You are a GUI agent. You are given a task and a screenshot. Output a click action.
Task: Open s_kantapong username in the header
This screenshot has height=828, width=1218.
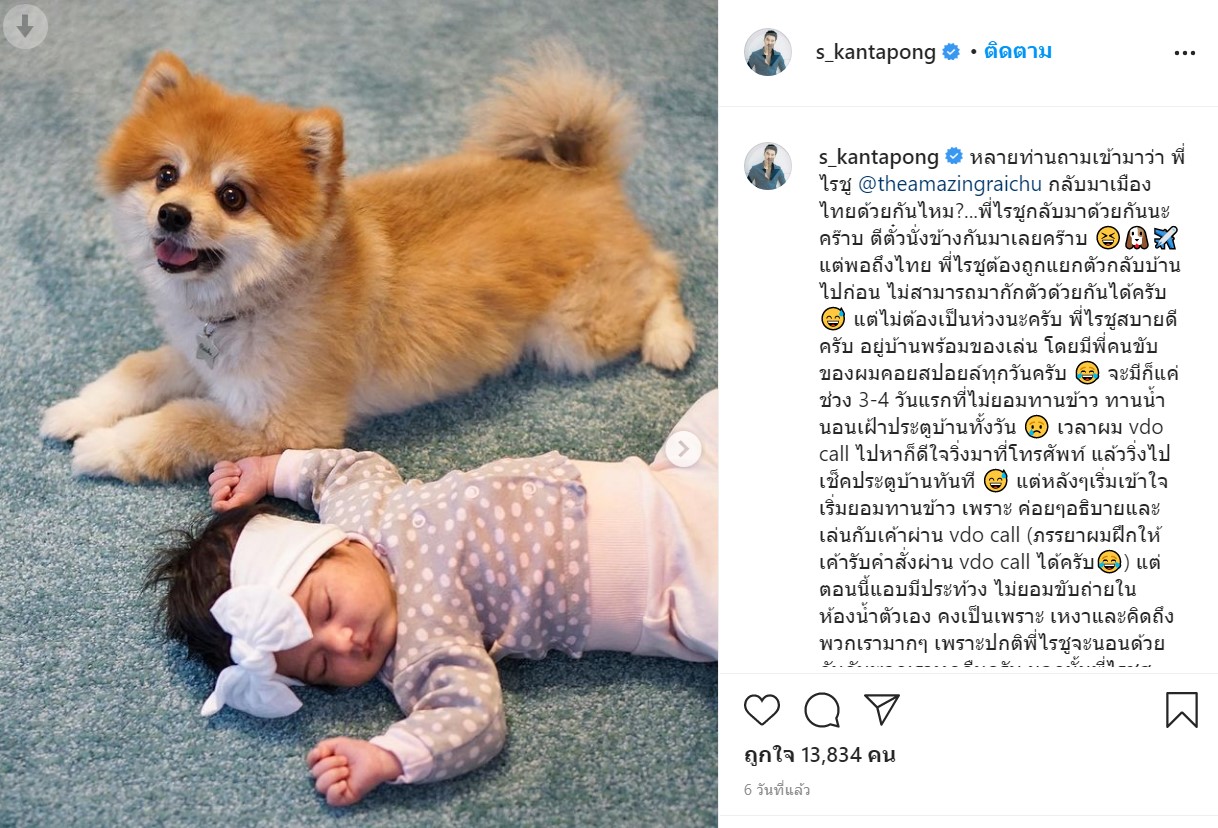coord(875,52)
